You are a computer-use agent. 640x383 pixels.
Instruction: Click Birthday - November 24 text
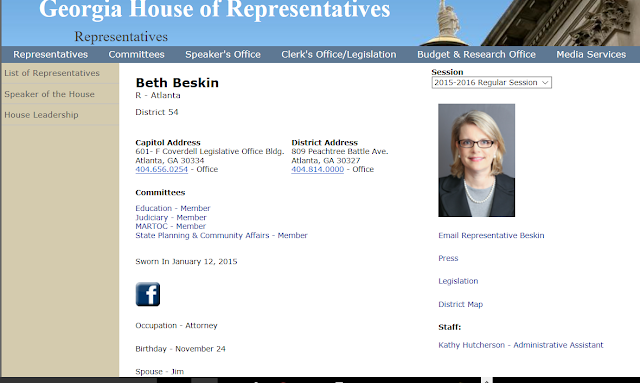180,349
